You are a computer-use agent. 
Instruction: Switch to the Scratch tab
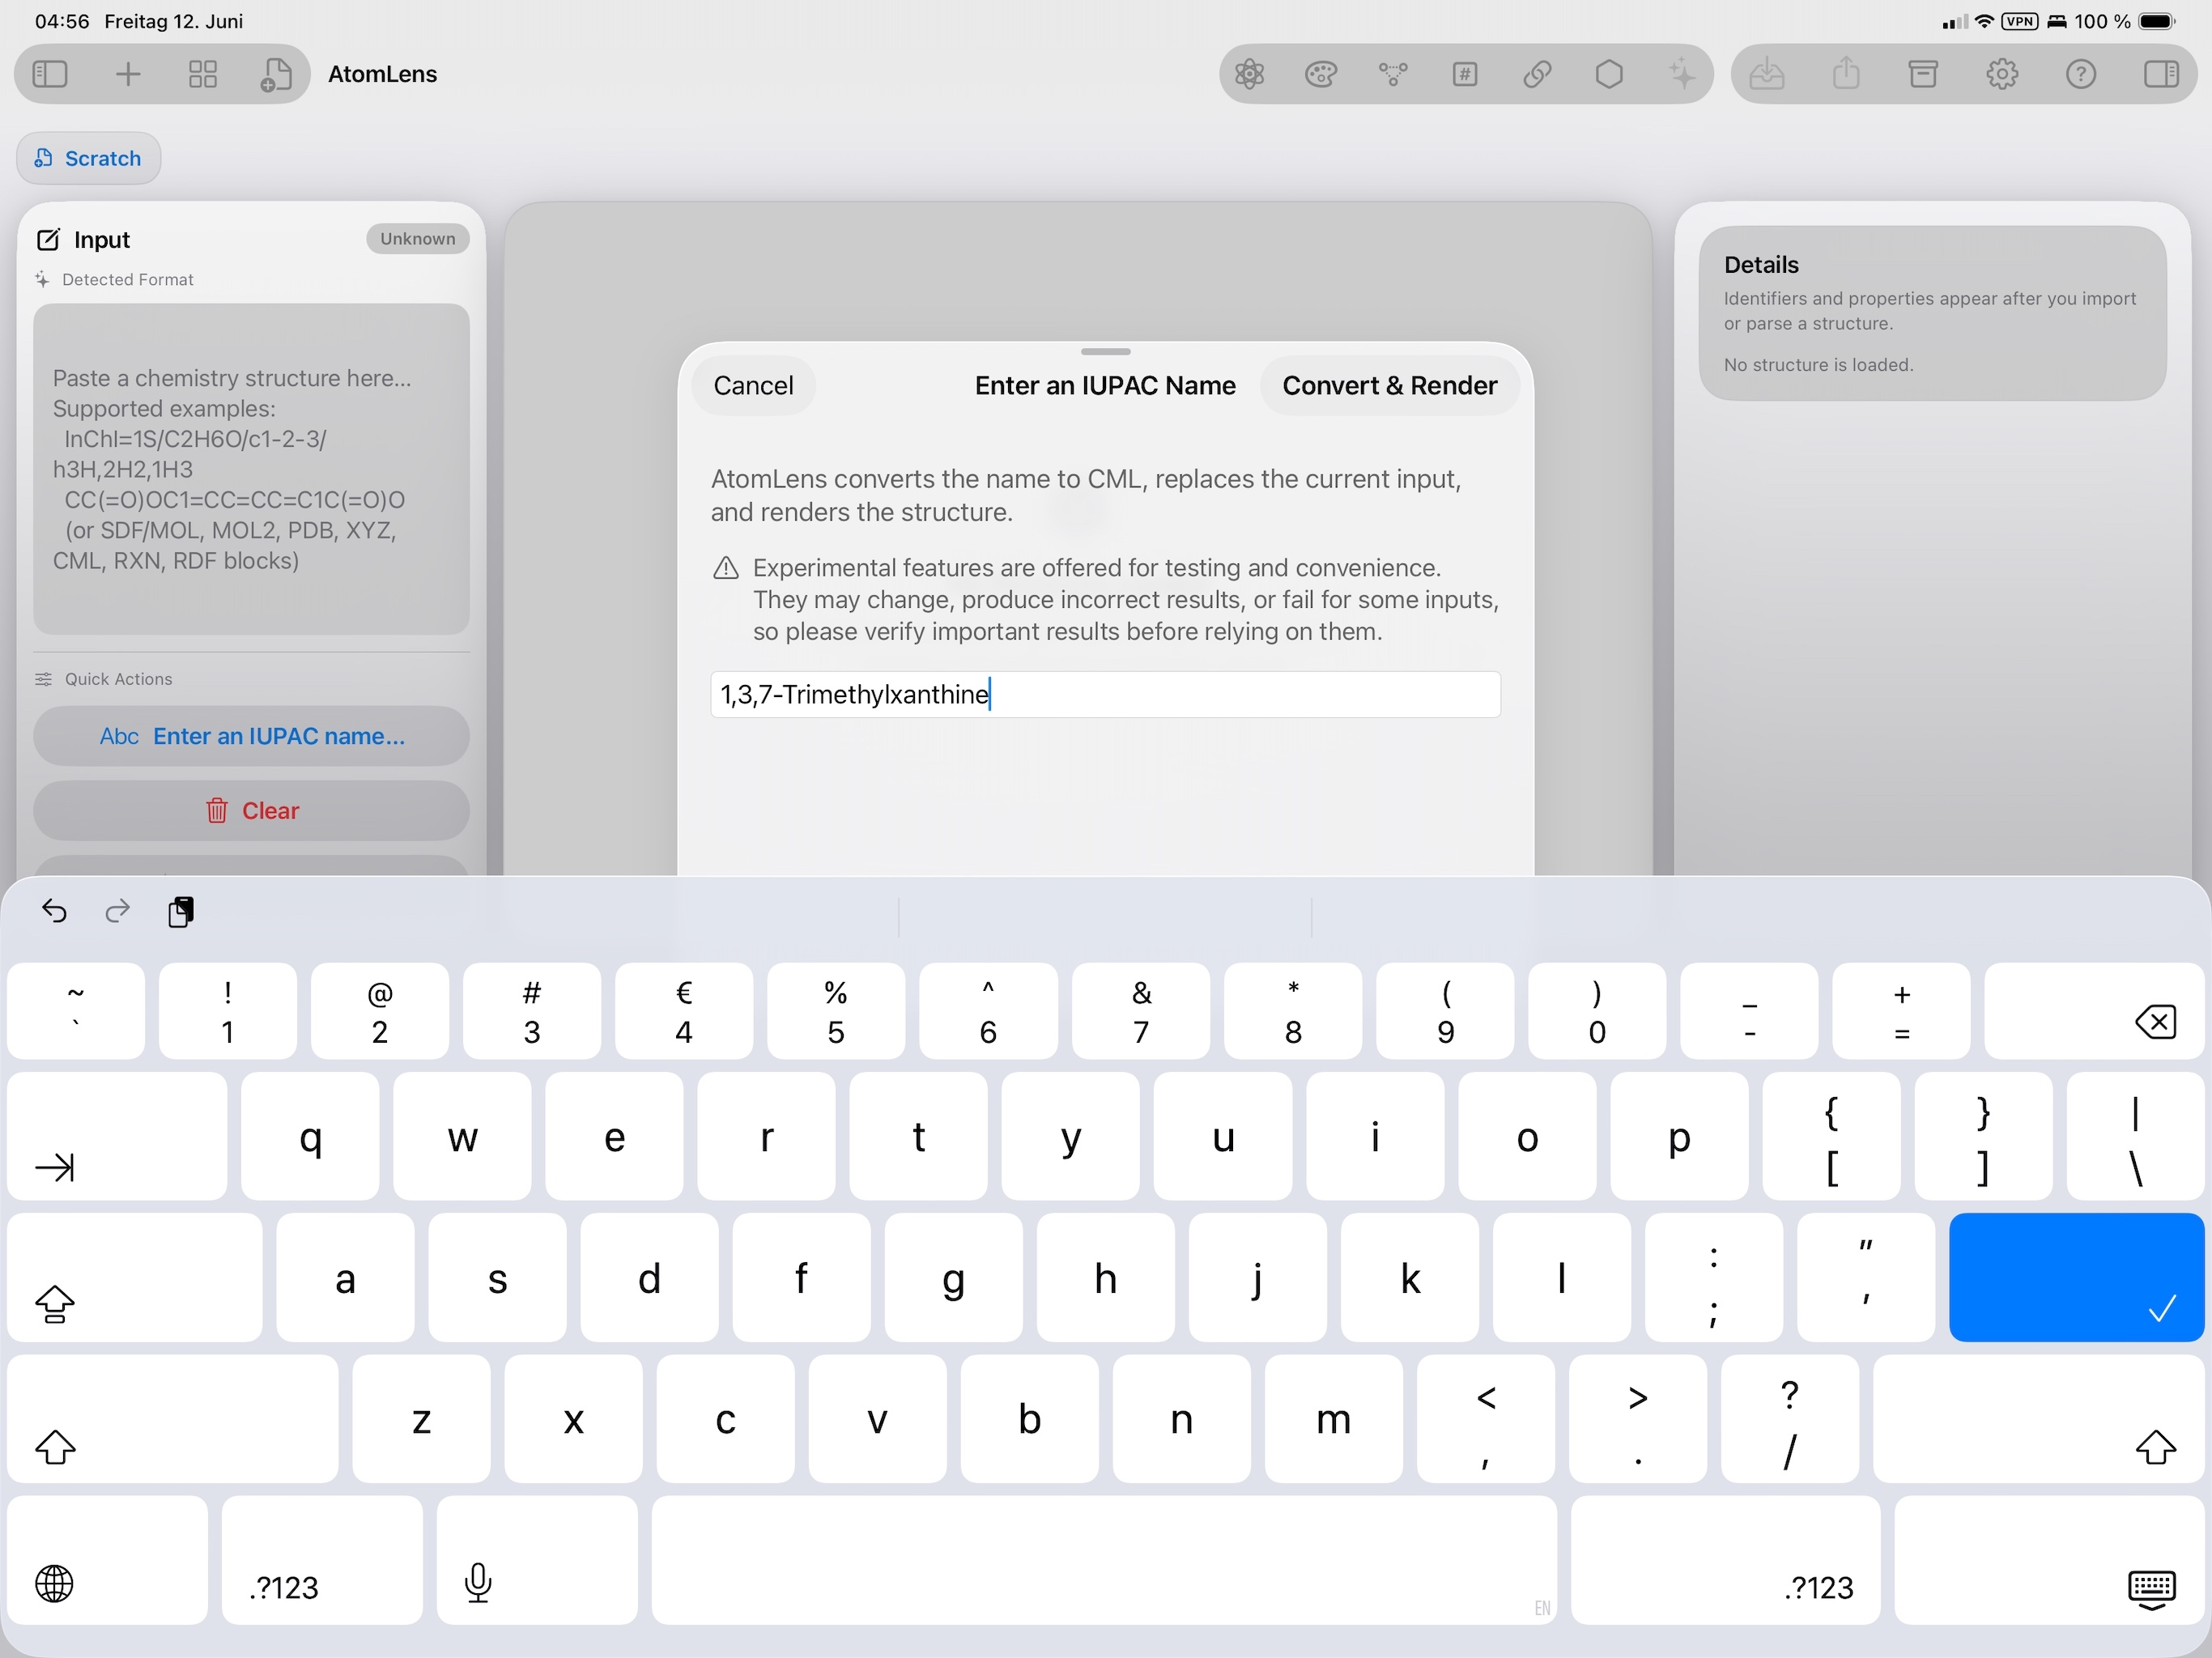tap(88, 158)
